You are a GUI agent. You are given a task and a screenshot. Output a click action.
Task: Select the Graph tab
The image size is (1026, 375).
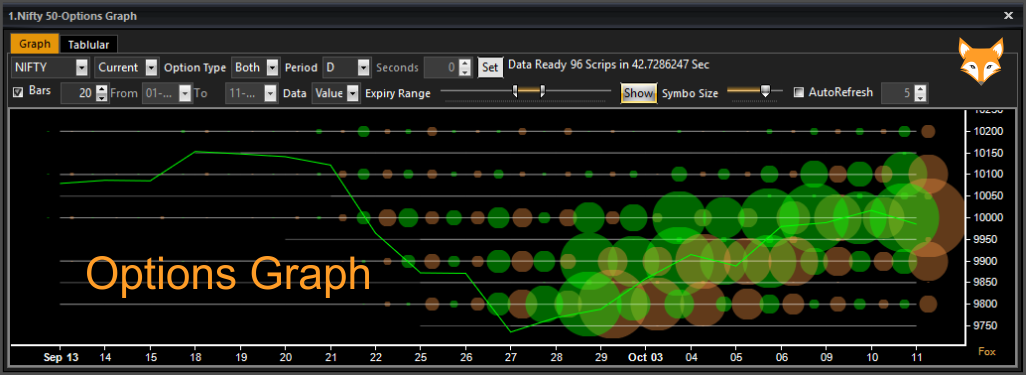pos(35,44)
